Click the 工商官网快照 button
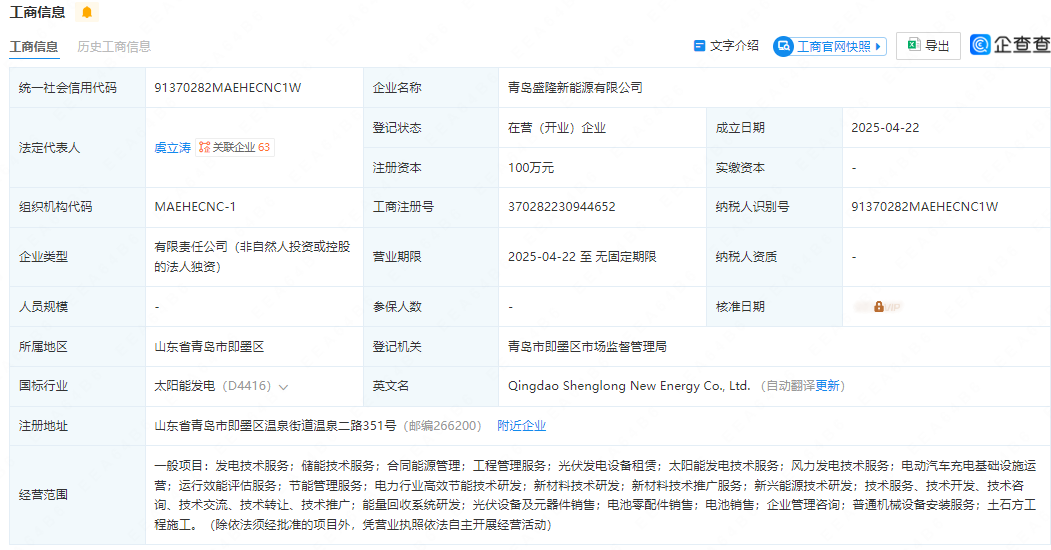This screenshot has height=550, width=1051. click(832, 47)
